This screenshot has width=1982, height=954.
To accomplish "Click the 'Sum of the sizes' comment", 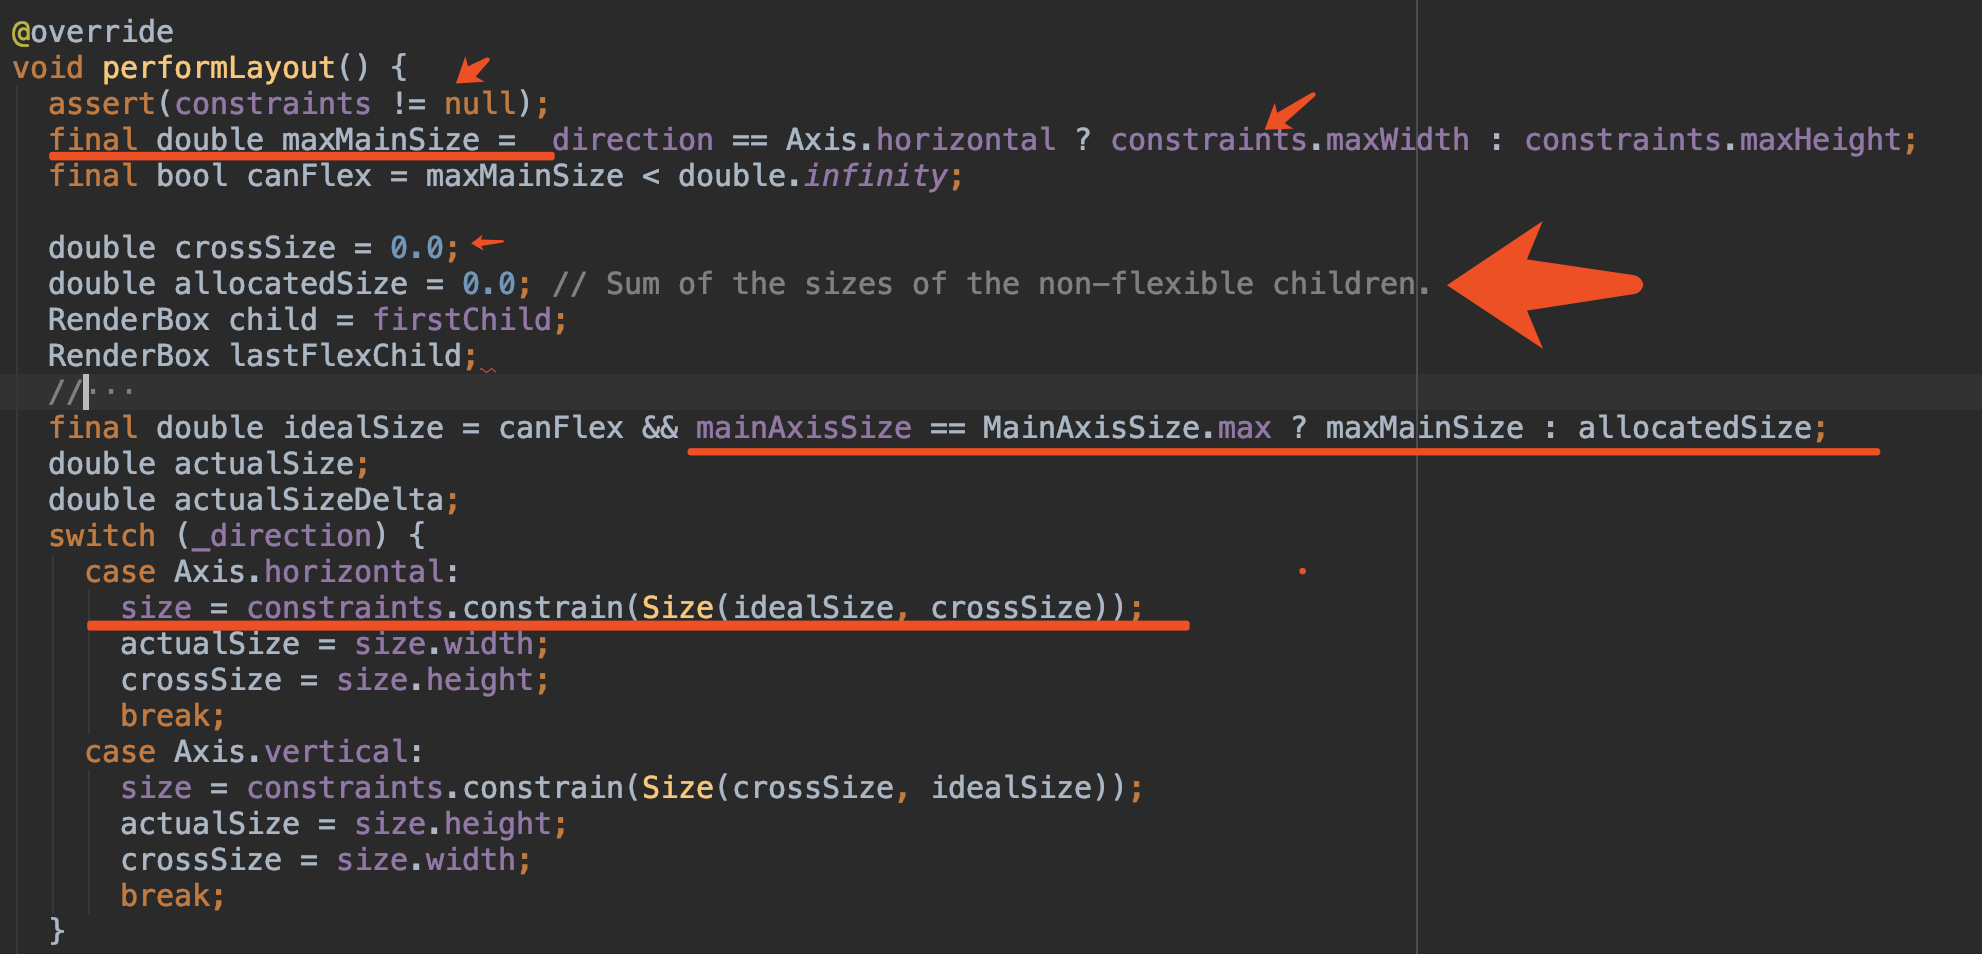I will coord(990,284).
